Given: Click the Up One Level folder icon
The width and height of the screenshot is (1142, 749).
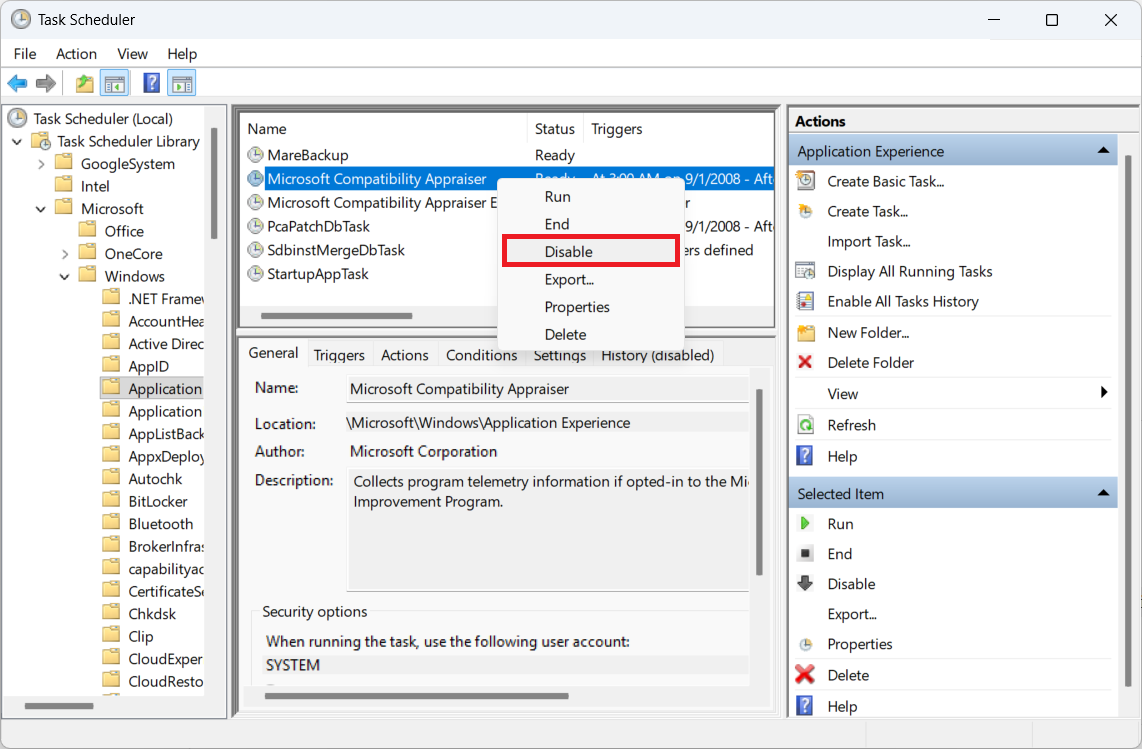Looking at the screenshot, I should click(85, 83).
